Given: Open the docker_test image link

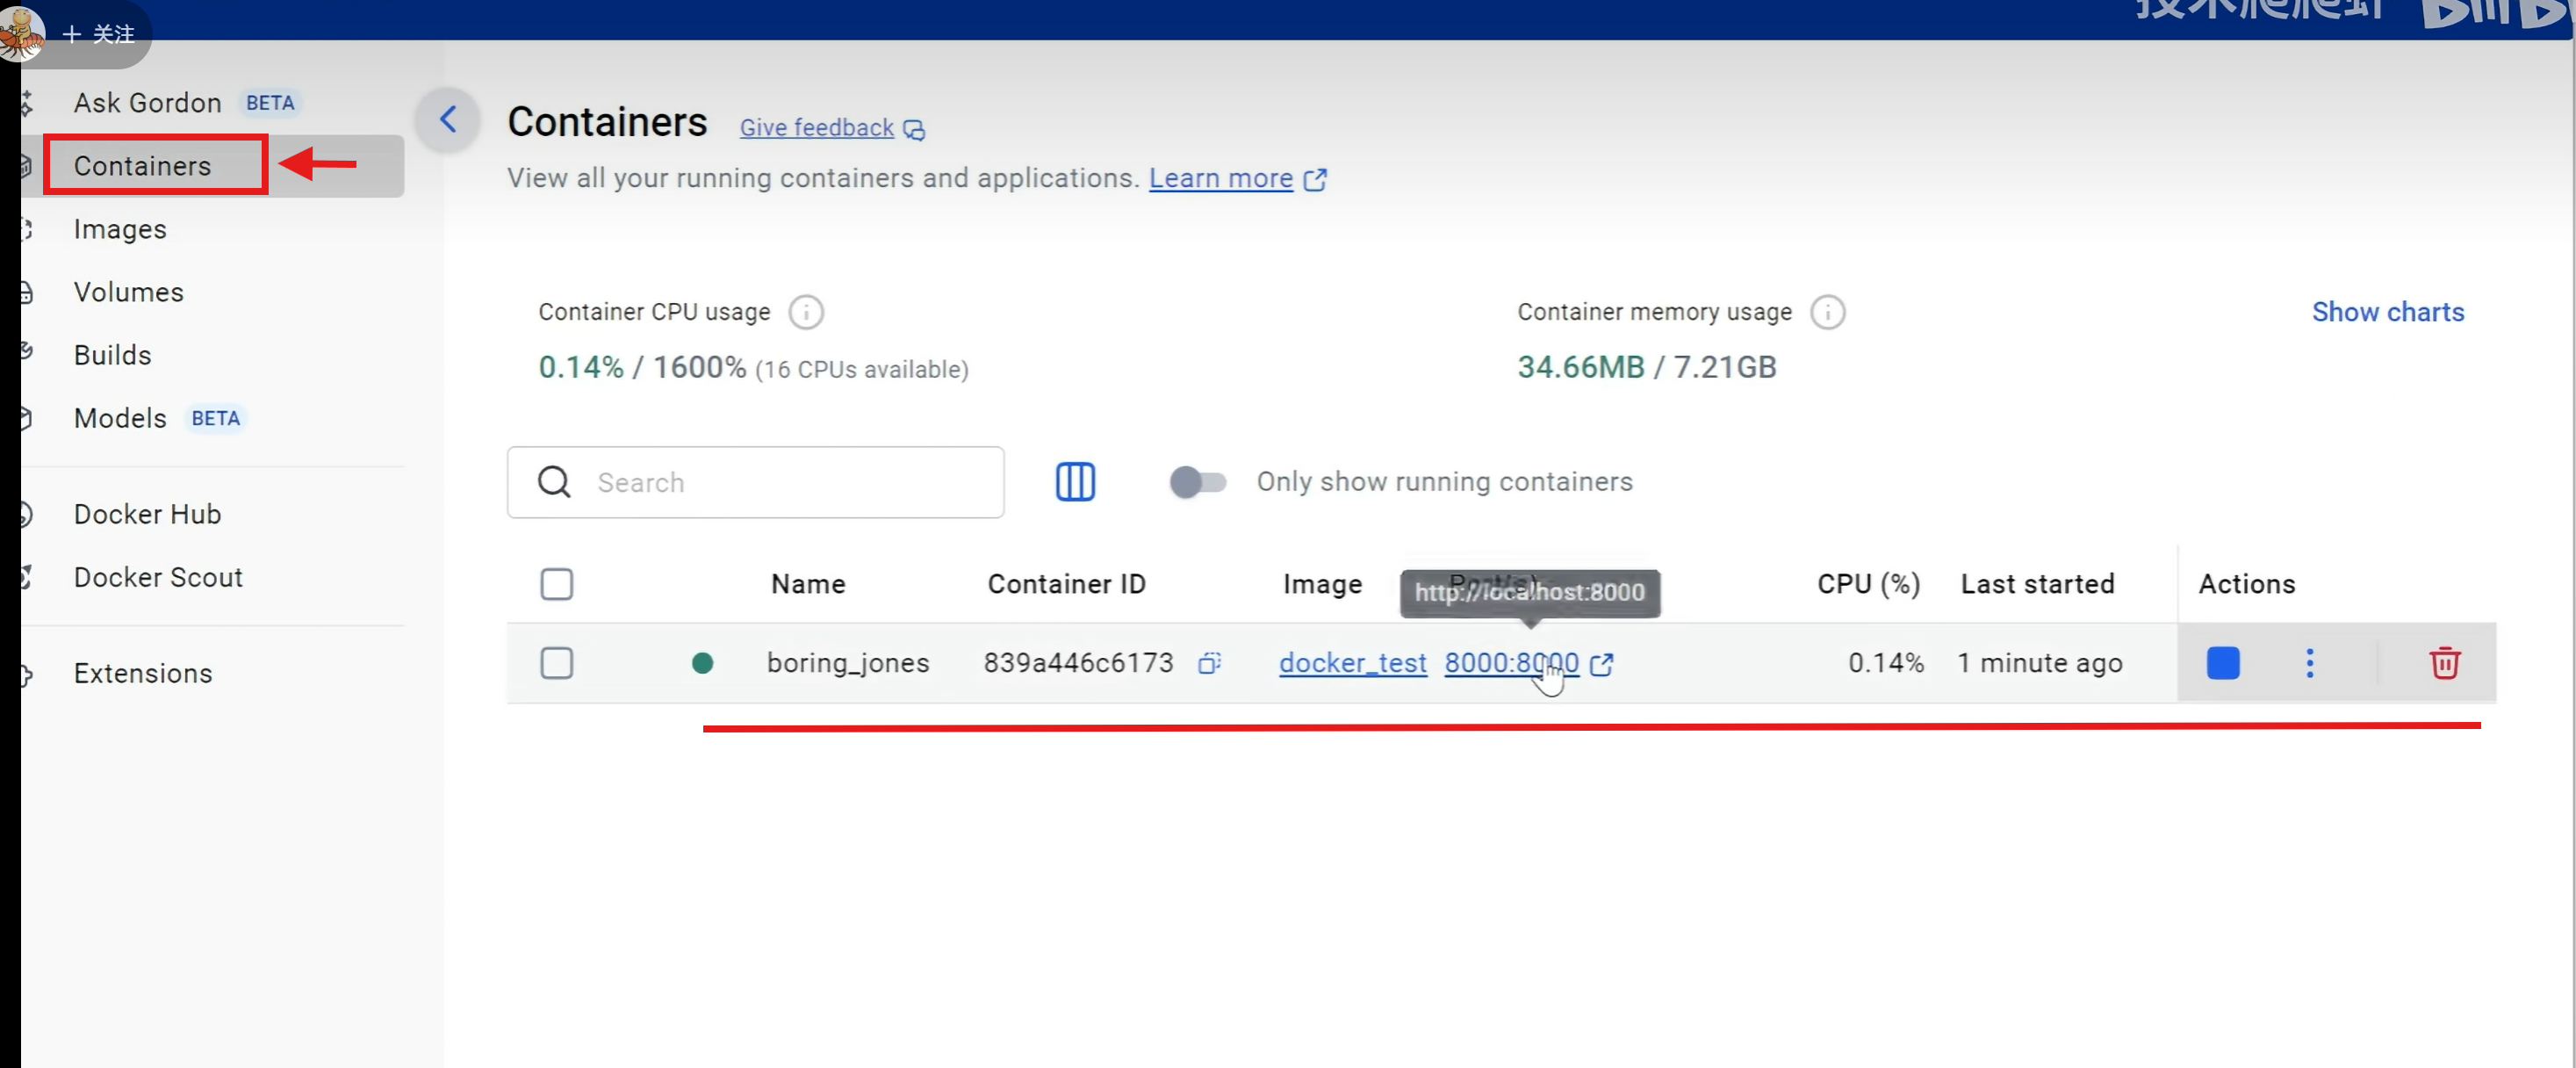Looking at the screenshot, I should coord(1352,663).
